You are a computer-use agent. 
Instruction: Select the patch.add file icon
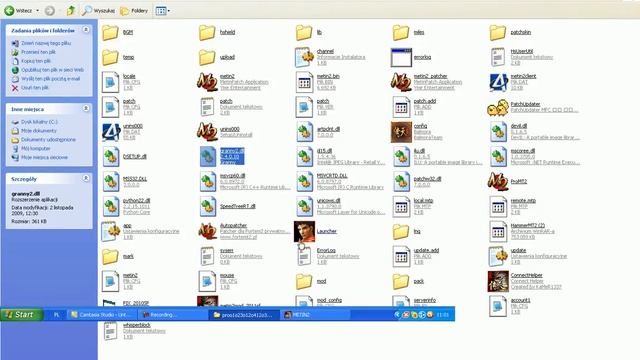[x=401, y=107]
